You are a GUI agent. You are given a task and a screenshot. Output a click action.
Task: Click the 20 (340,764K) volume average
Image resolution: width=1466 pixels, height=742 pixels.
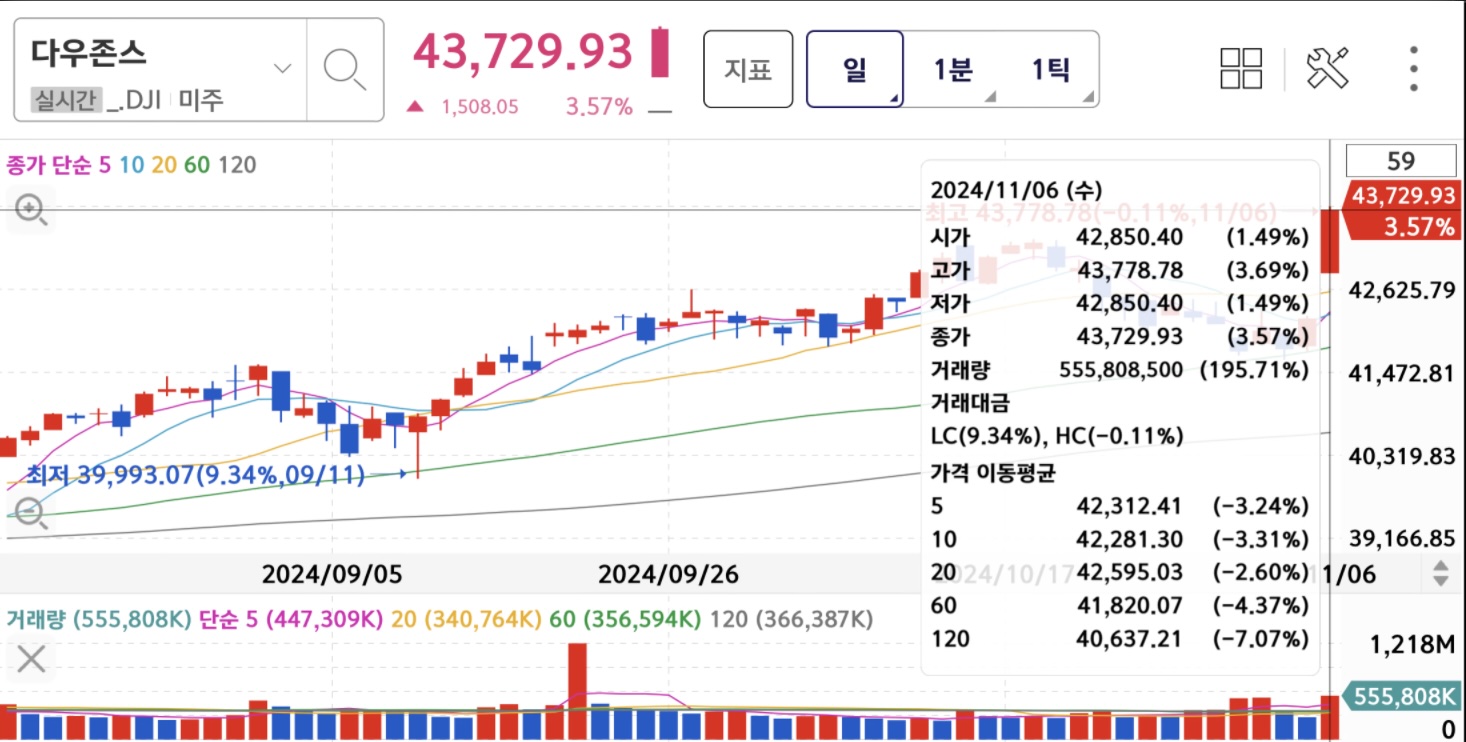tap(466, 620)
